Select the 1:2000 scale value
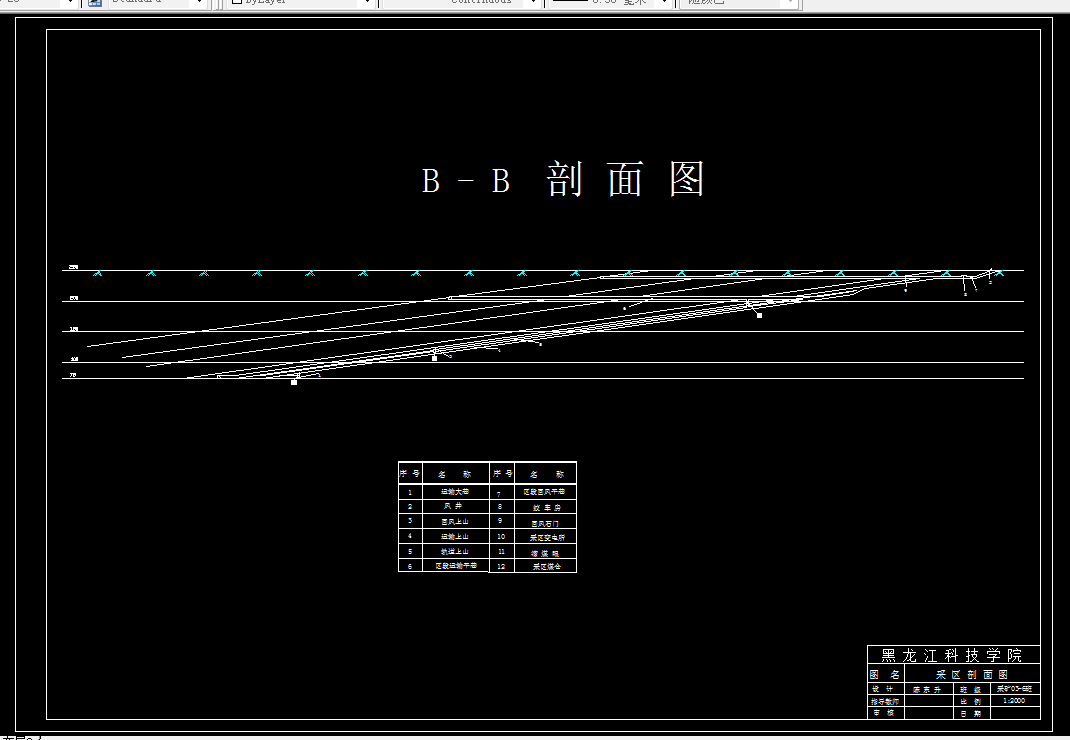 point(1014,700)
